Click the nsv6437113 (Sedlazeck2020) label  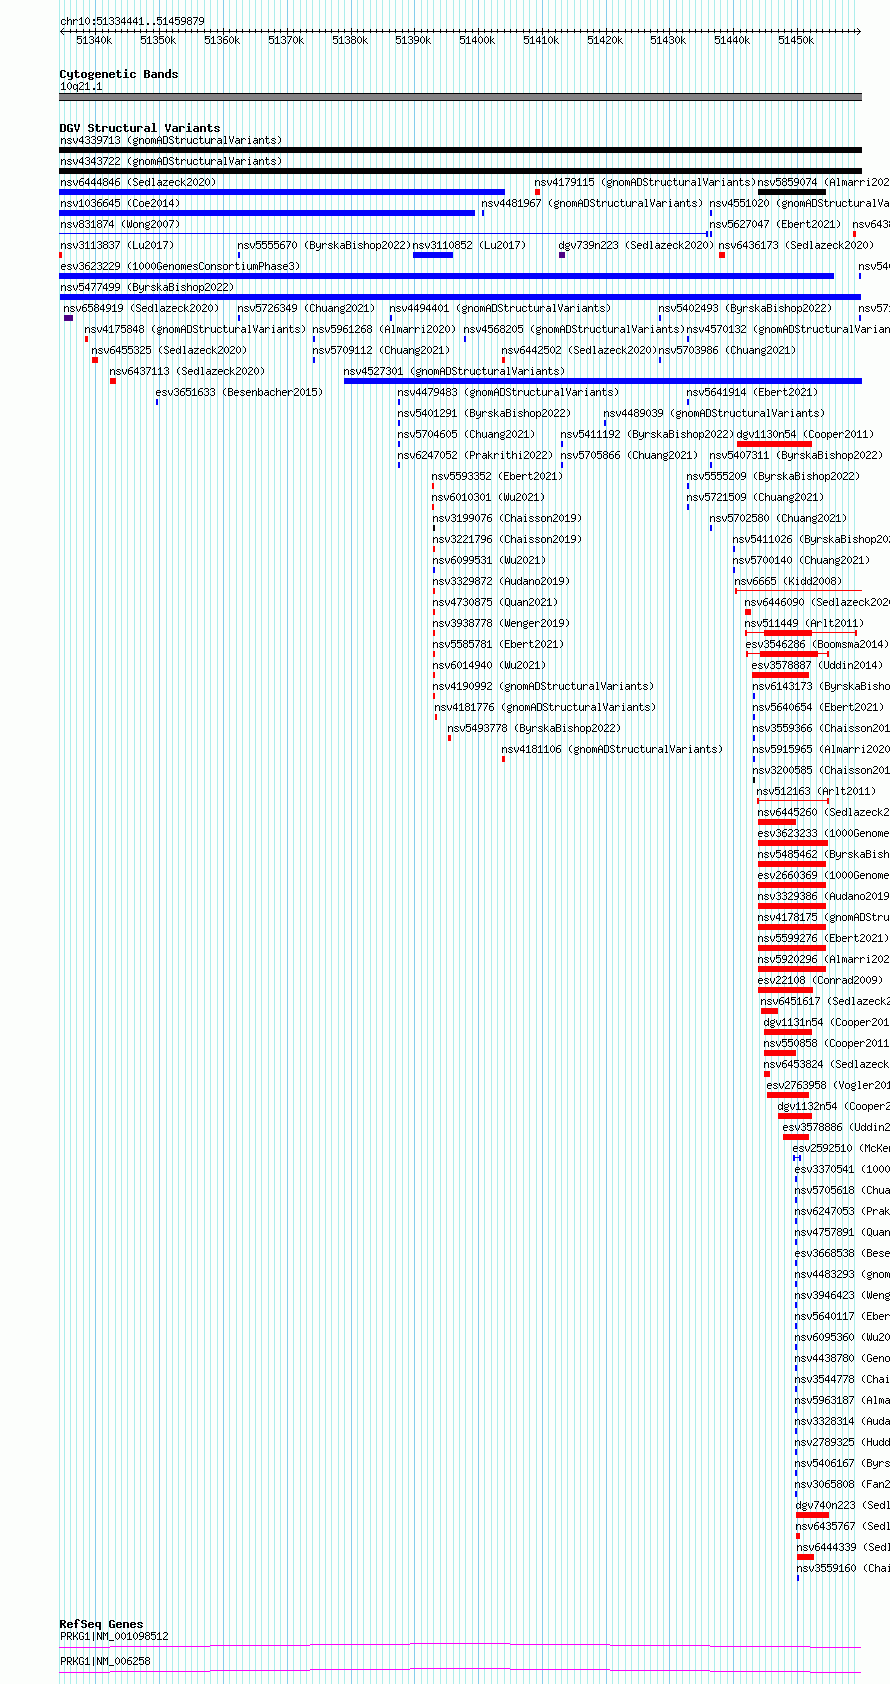click(x=187, y=371)
